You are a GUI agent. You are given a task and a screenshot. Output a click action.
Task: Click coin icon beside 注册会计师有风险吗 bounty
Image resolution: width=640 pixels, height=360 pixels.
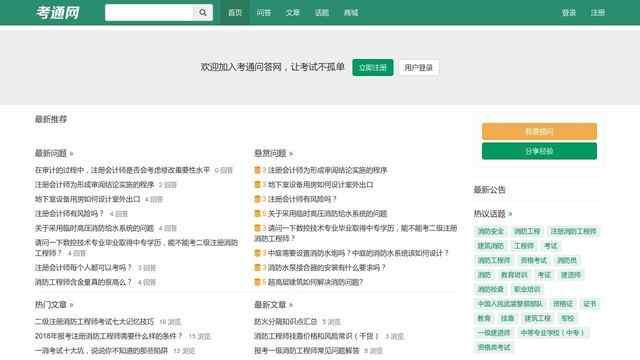tap(258, 199)
